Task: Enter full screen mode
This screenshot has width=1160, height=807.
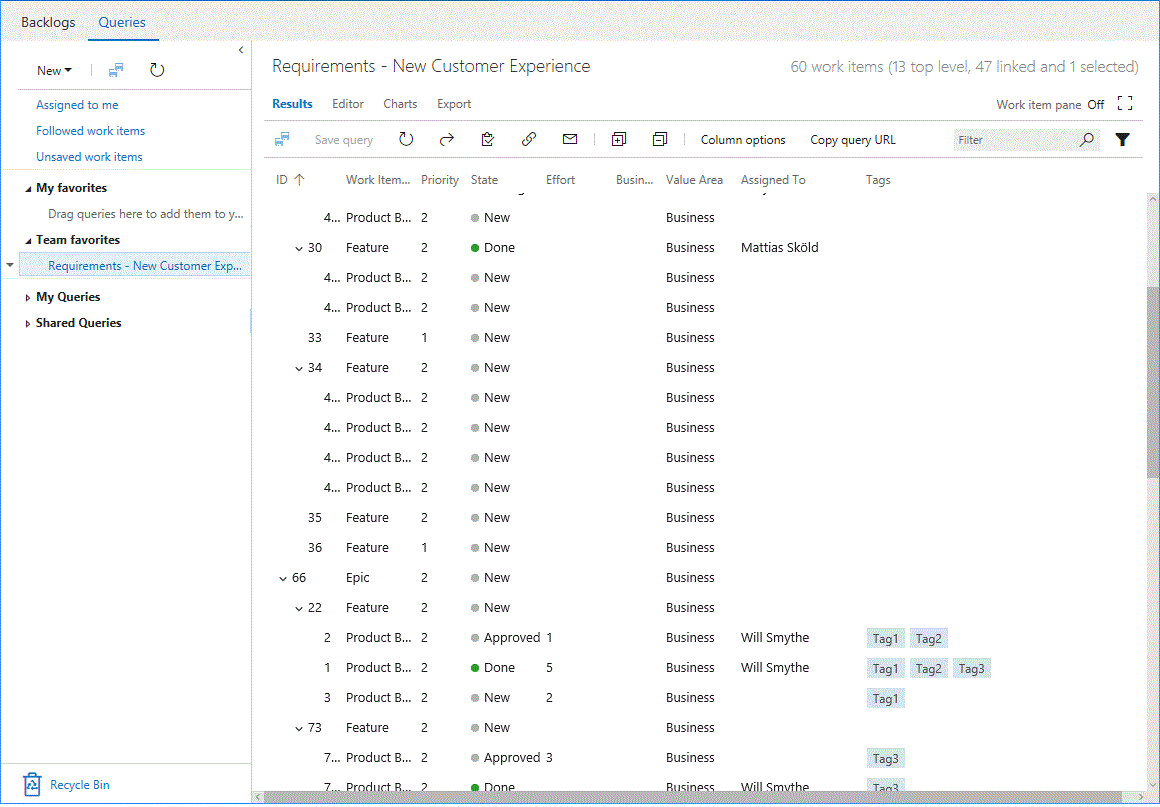Action: point(1125,104)
